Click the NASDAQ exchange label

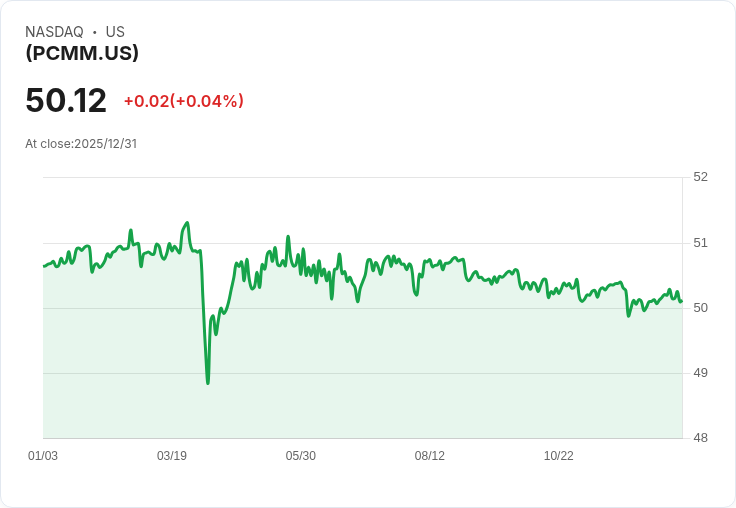coord(54,32)
